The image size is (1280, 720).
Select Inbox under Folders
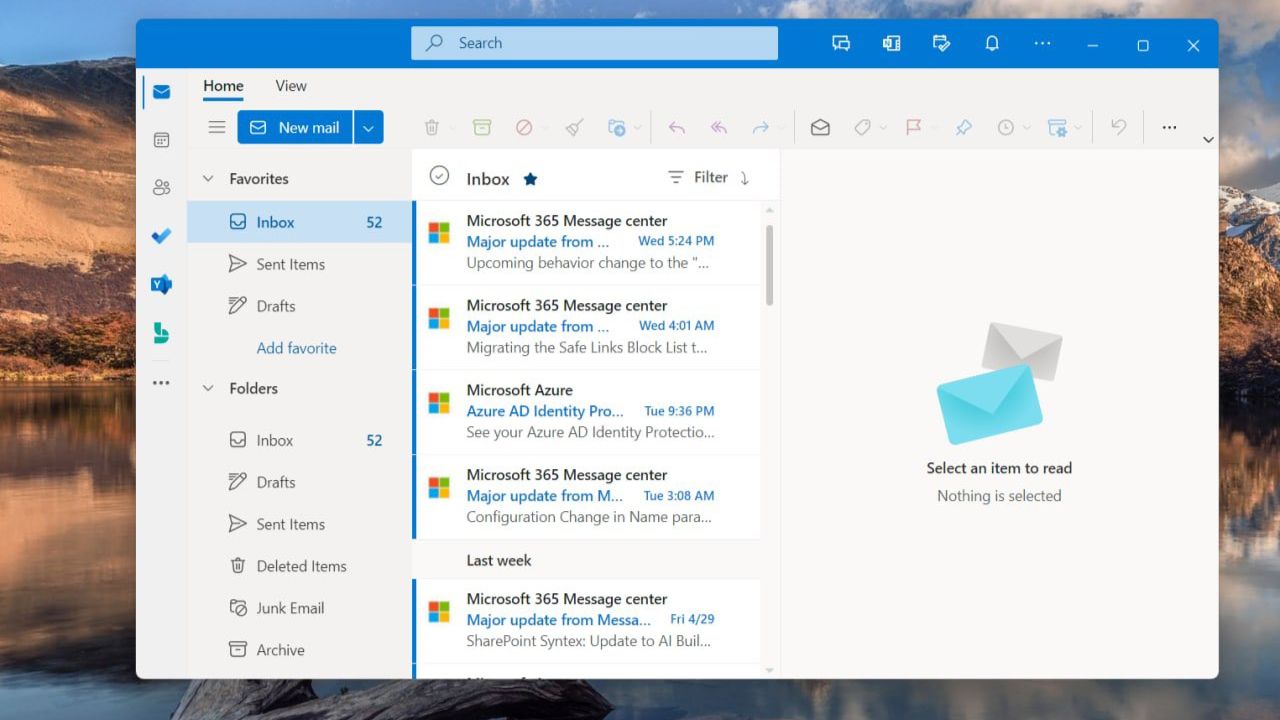299,440
